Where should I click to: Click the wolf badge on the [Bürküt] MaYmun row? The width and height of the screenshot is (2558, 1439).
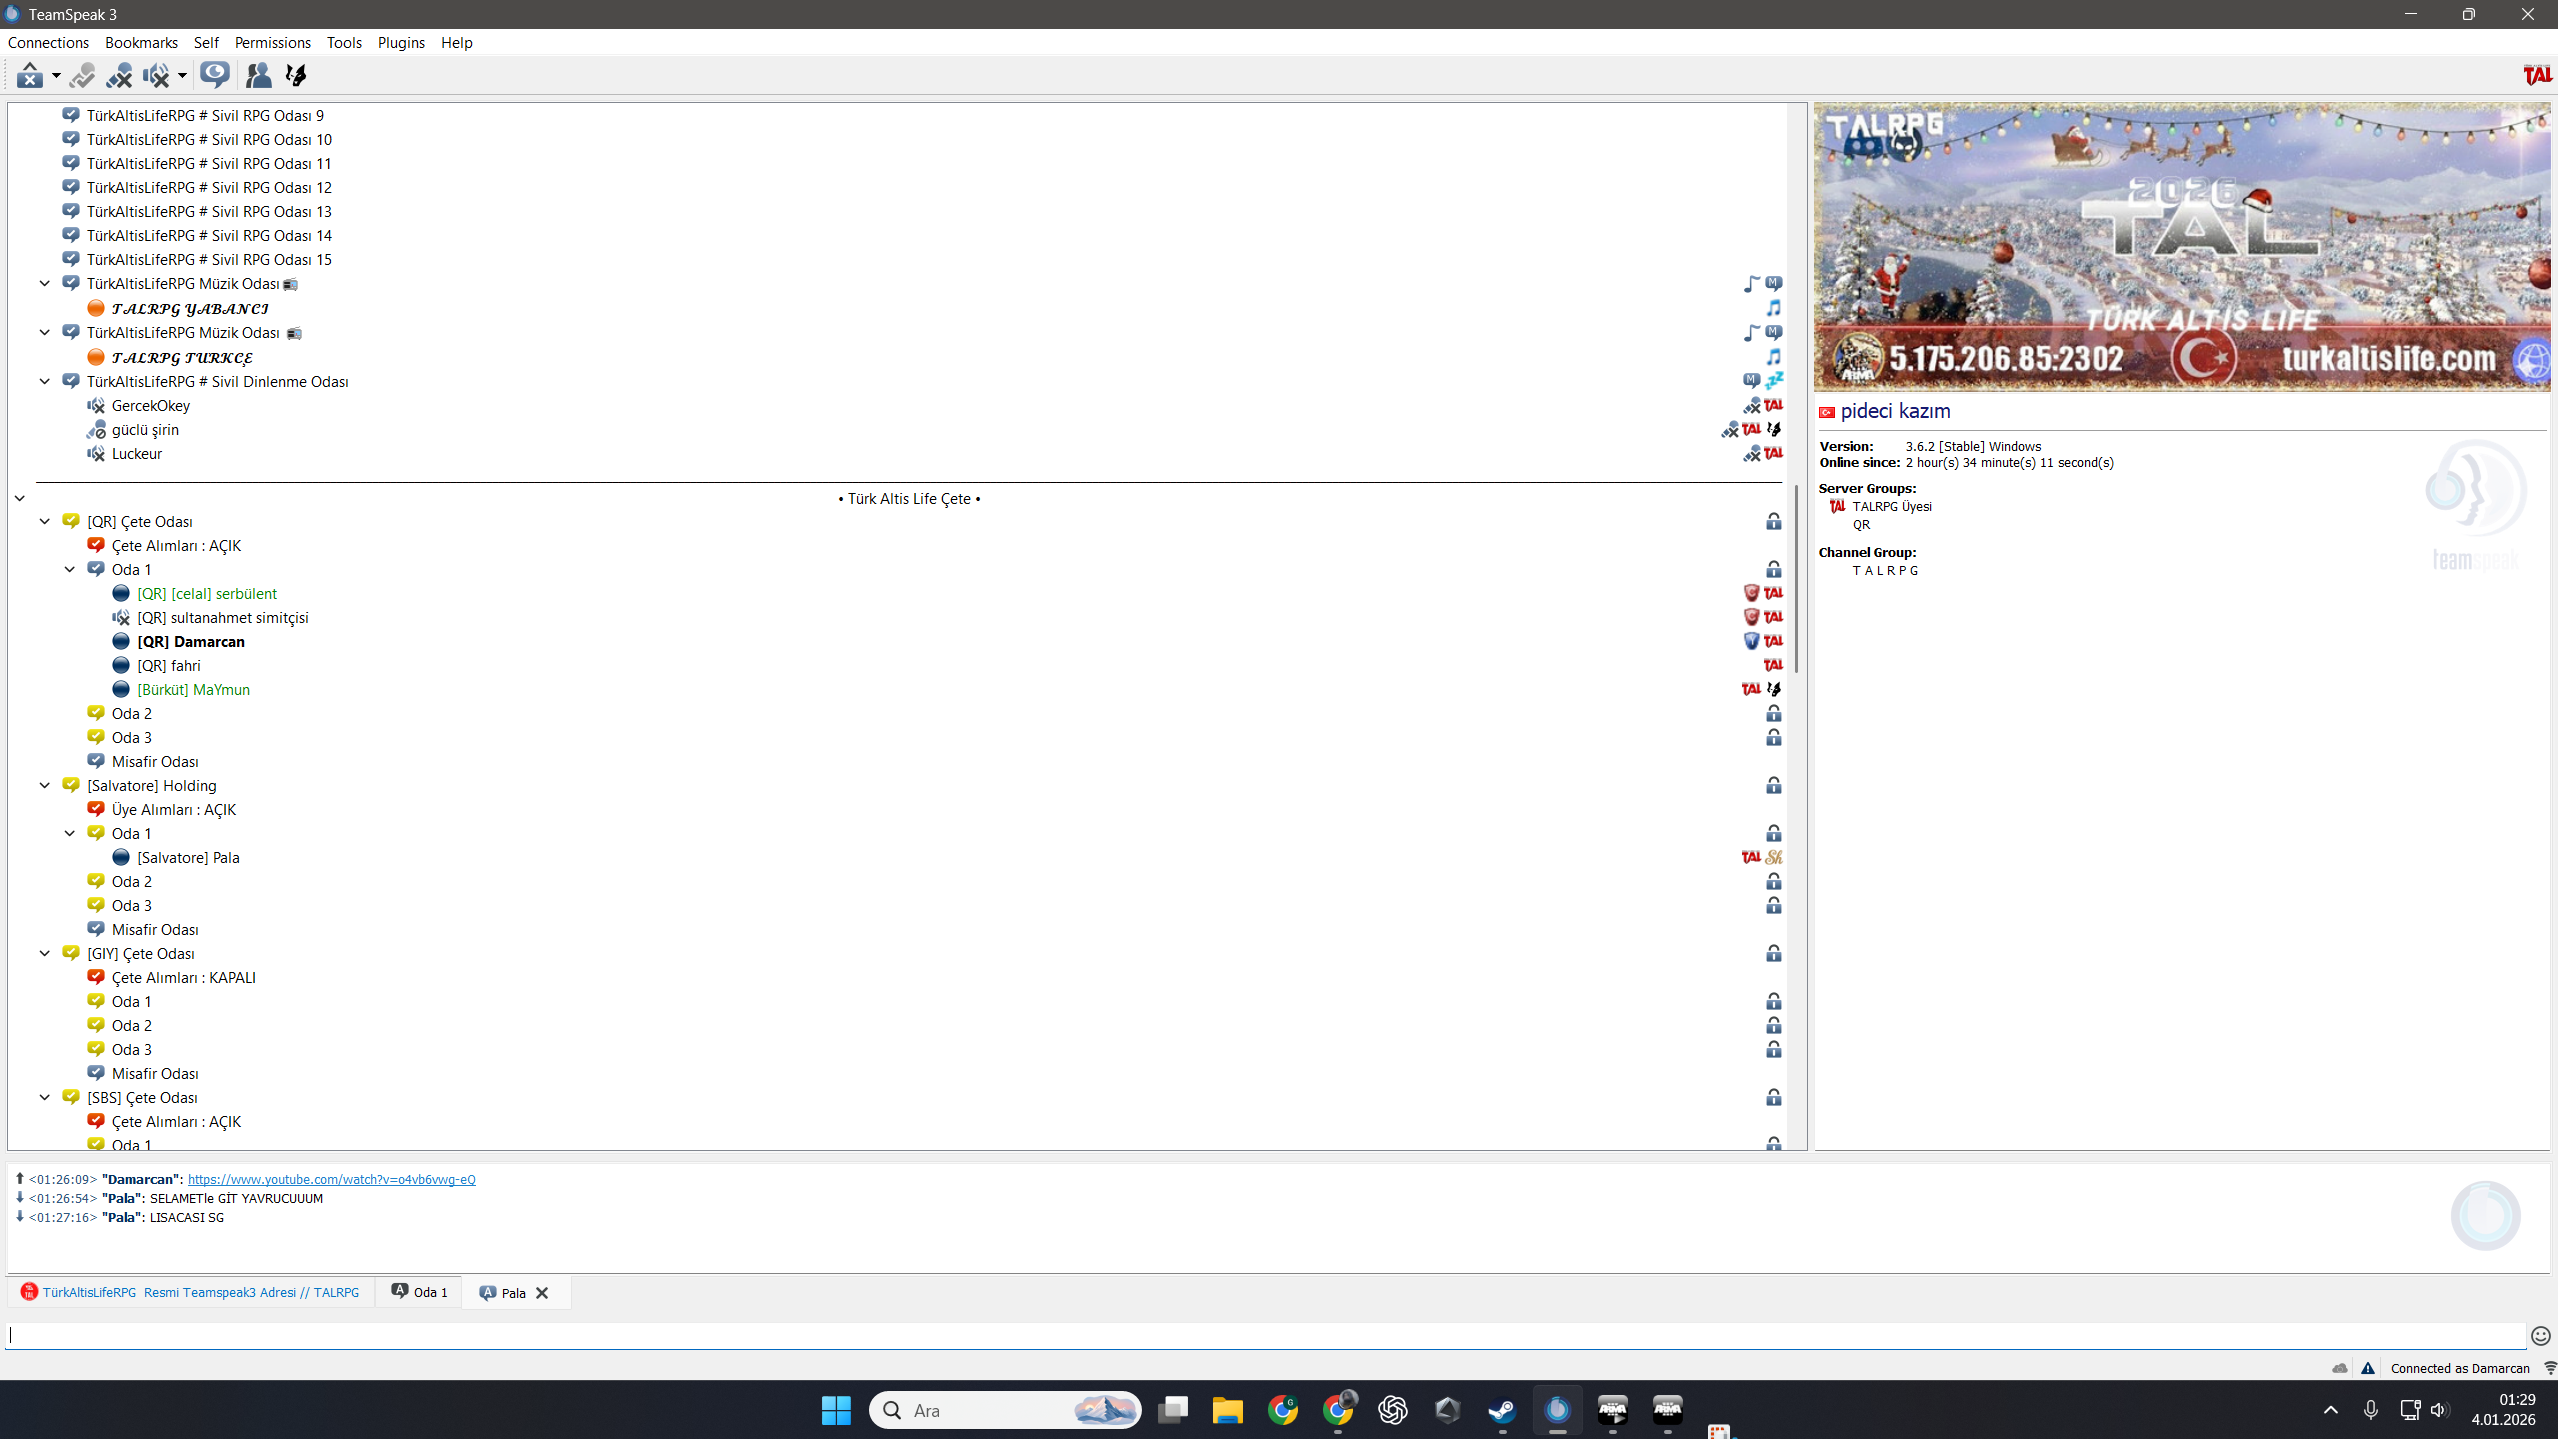[1774, 689]
